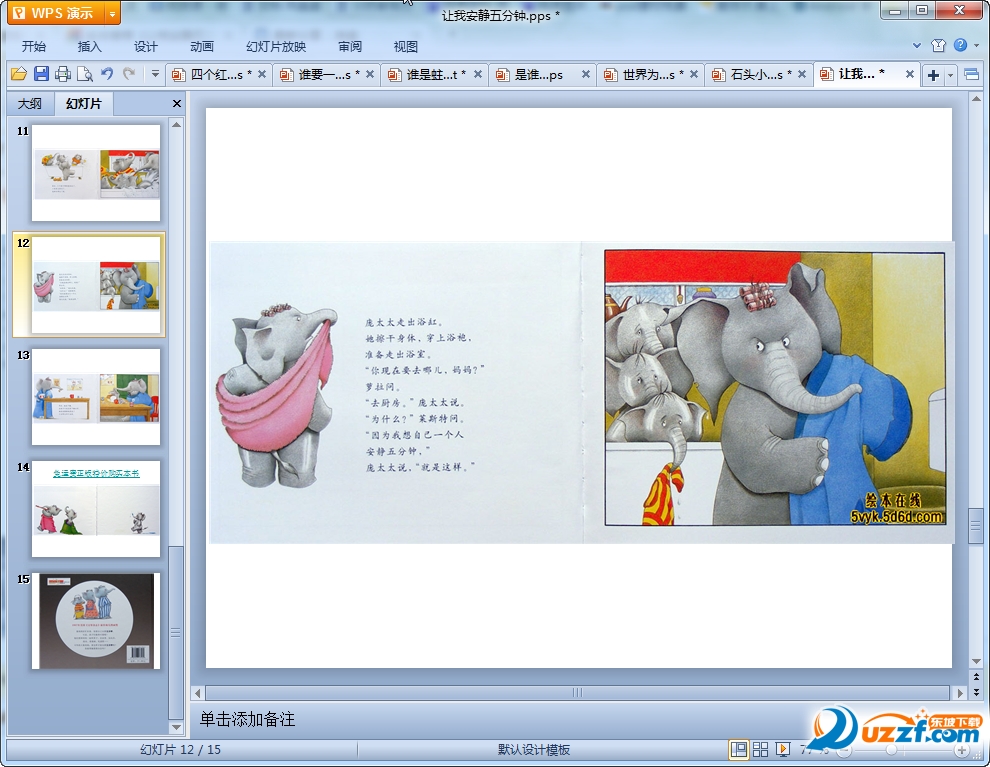Switch to Normal view icon in status bar
This screenshot has height=767, width=990.
pyautogui.click(x=739, y=749)
